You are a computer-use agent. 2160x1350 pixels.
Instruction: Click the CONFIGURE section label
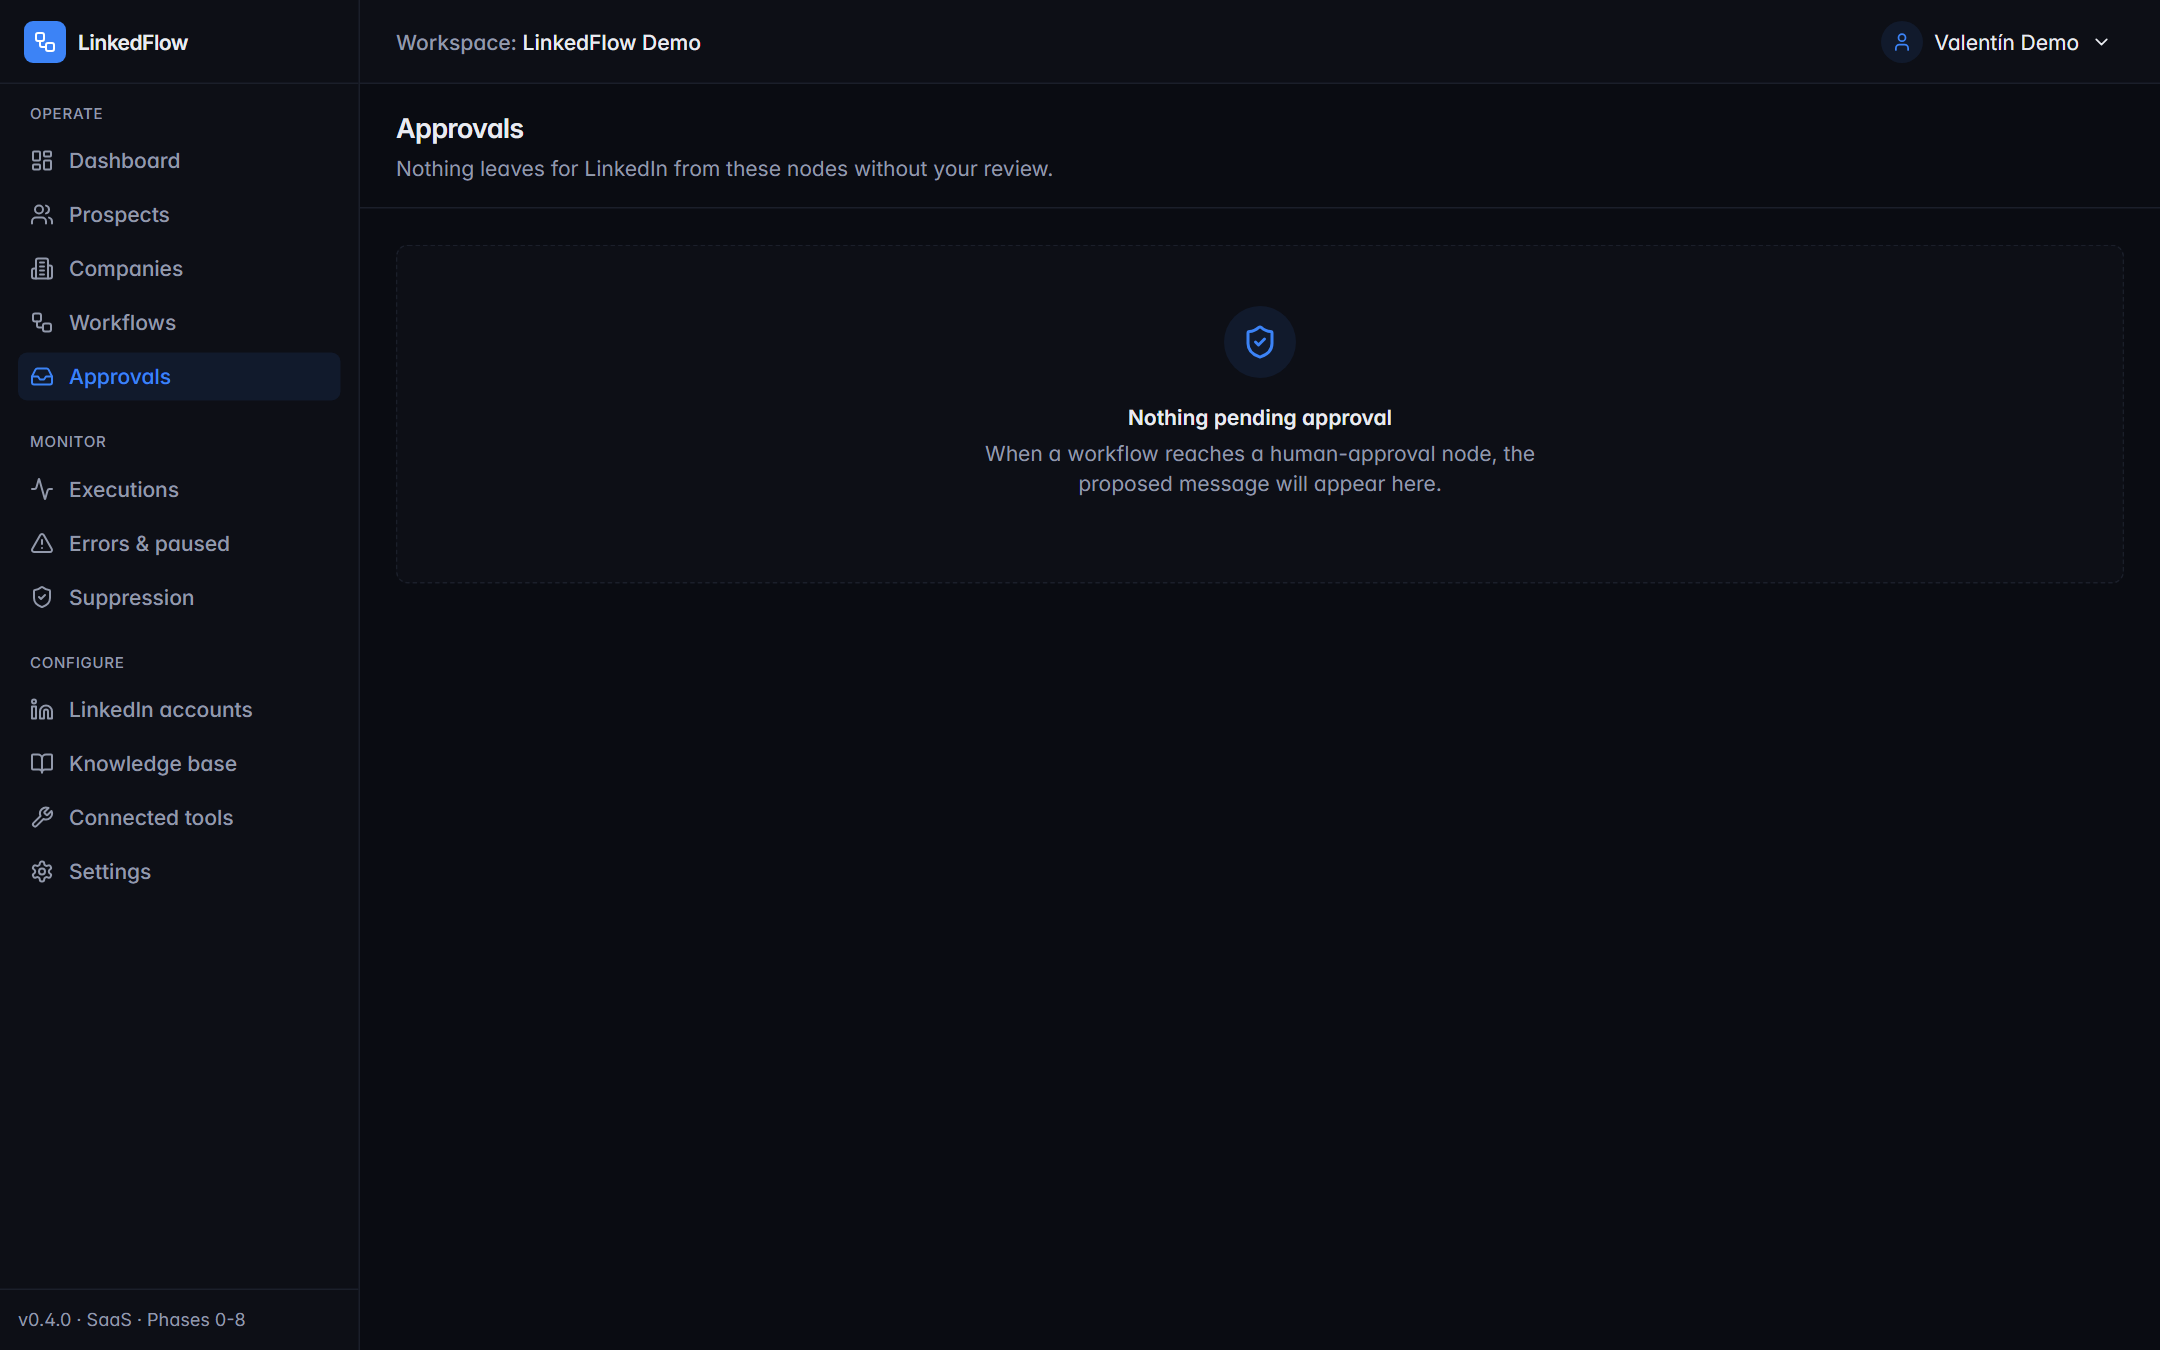click(77, 663)
